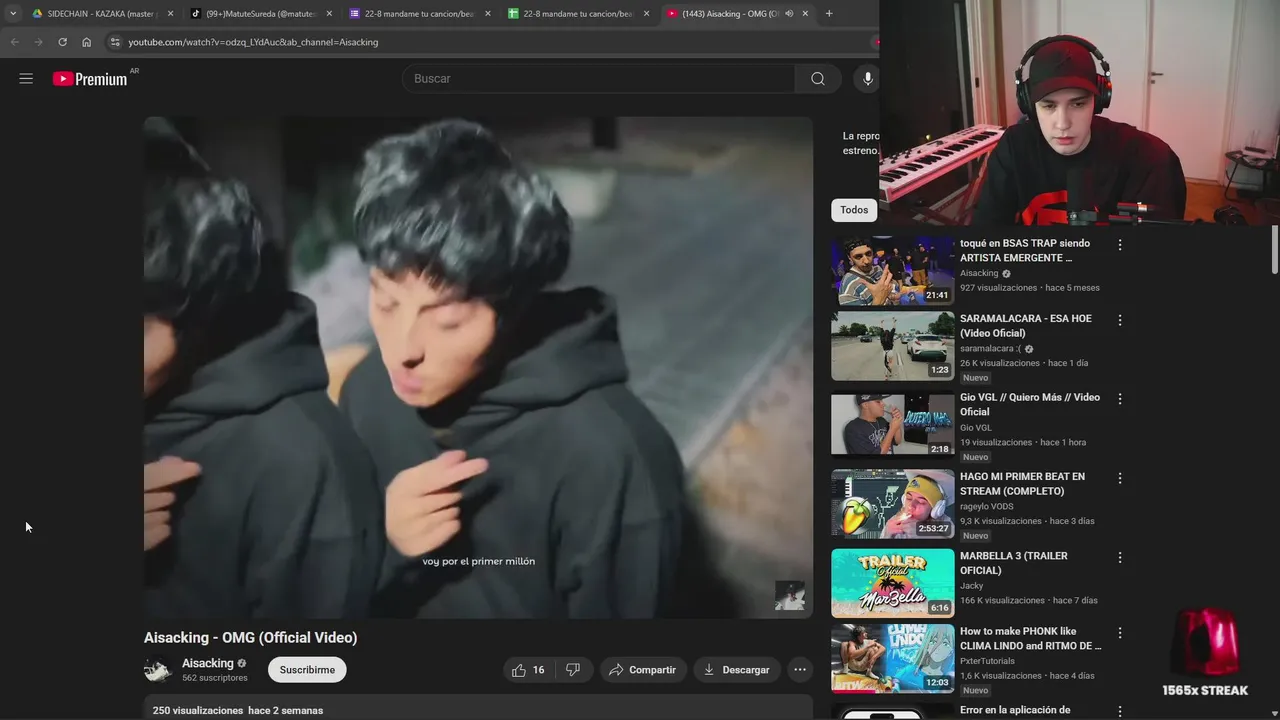Open Gio VGL Quiero Más thumbnail
Image resolution: width=1280 pixels, height=720 pixels.
click(893, 425)
